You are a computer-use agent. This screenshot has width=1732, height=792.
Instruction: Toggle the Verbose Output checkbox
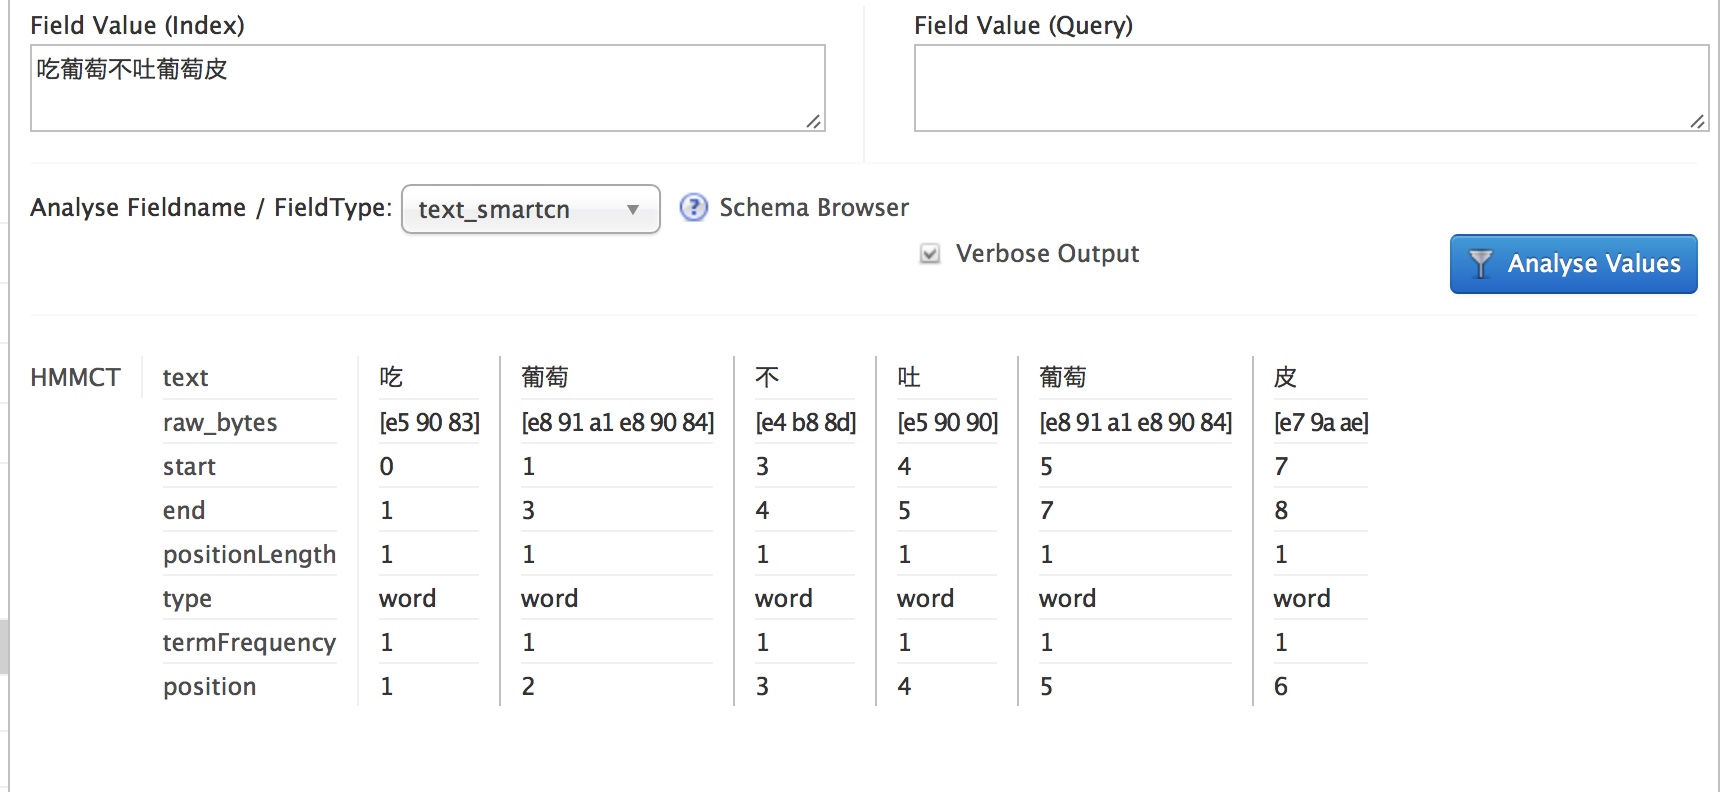(x=930, y=254)
